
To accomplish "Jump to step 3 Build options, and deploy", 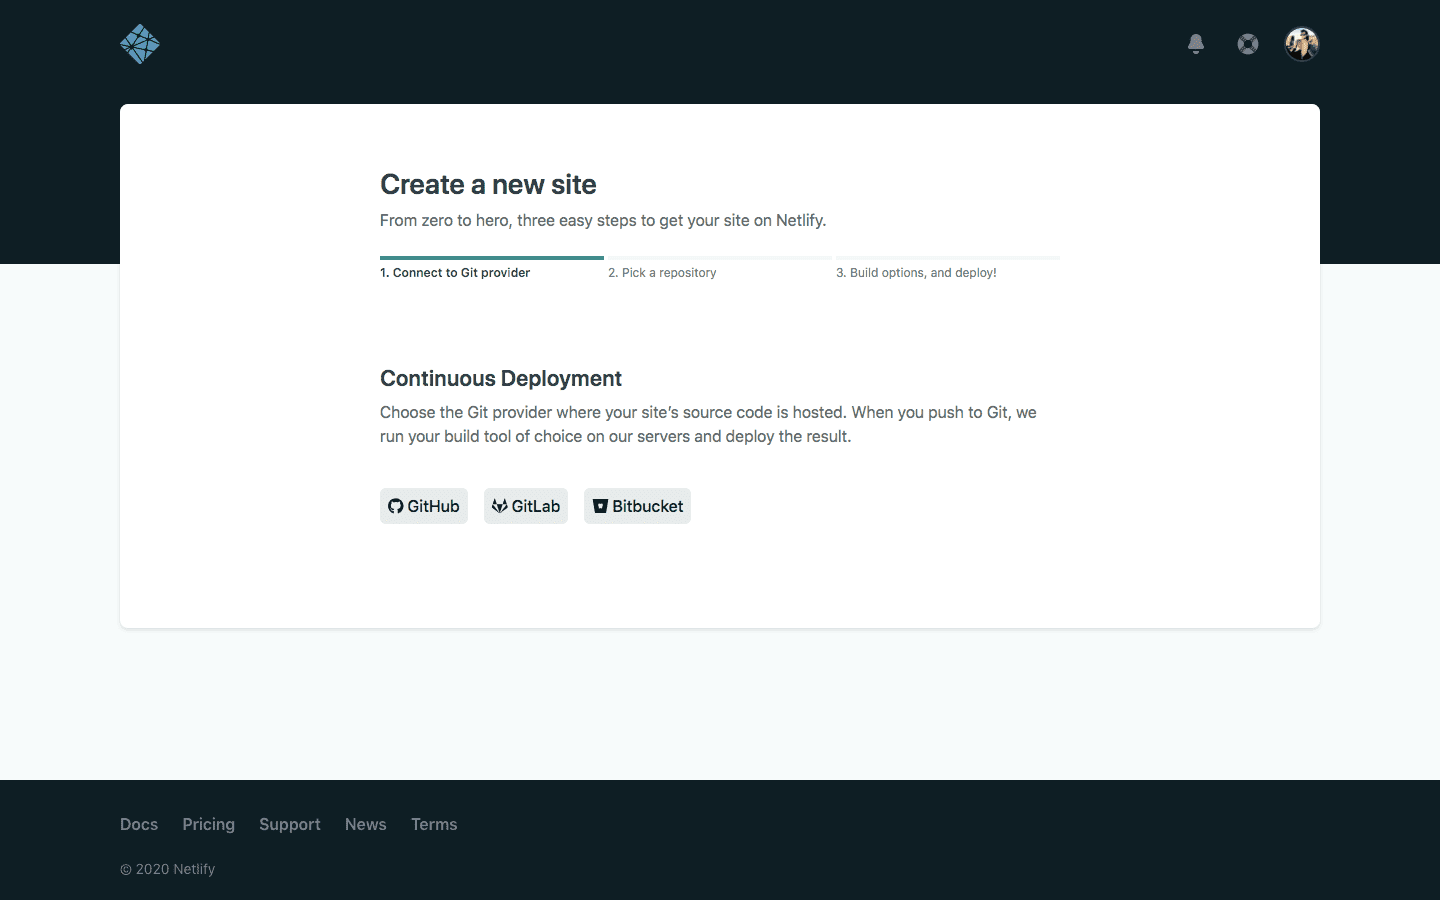I will pyautogui.click(x=916, y=273).
